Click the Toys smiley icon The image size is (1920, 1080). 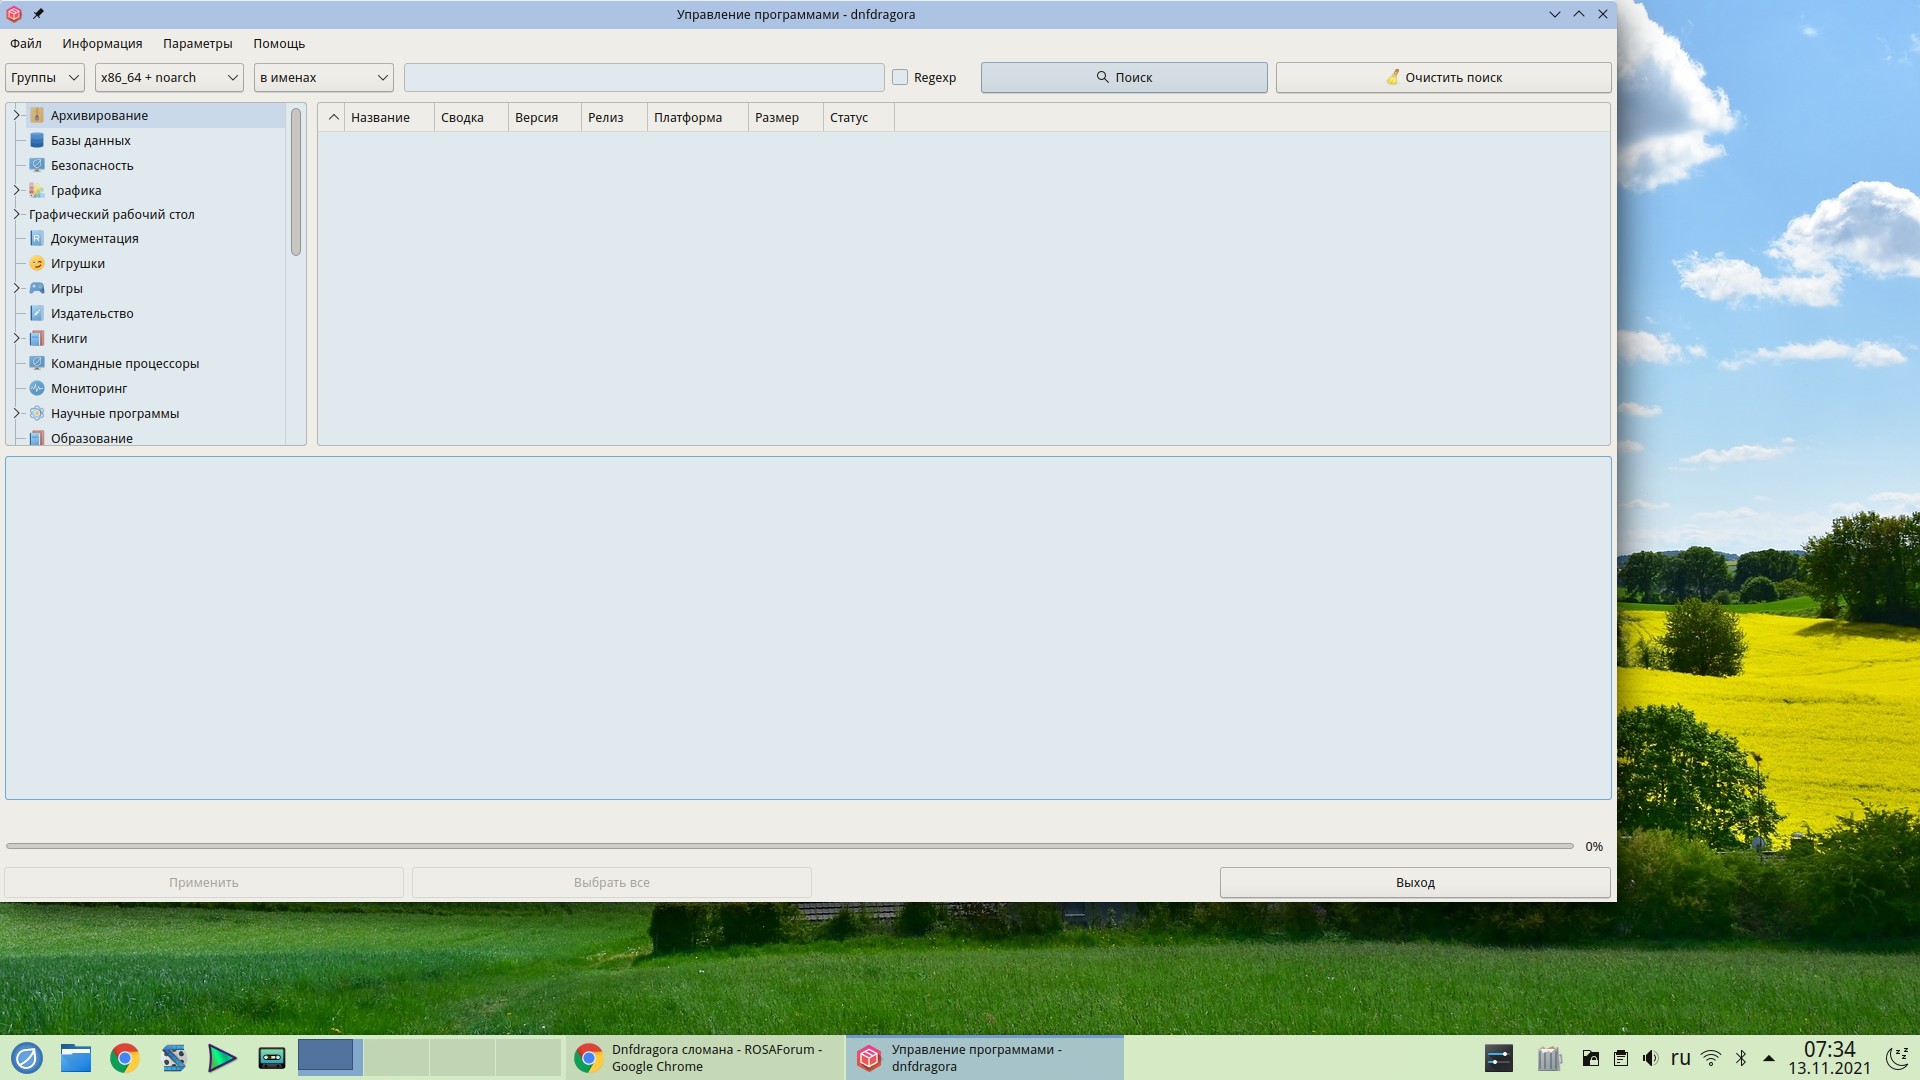point(37,263)
